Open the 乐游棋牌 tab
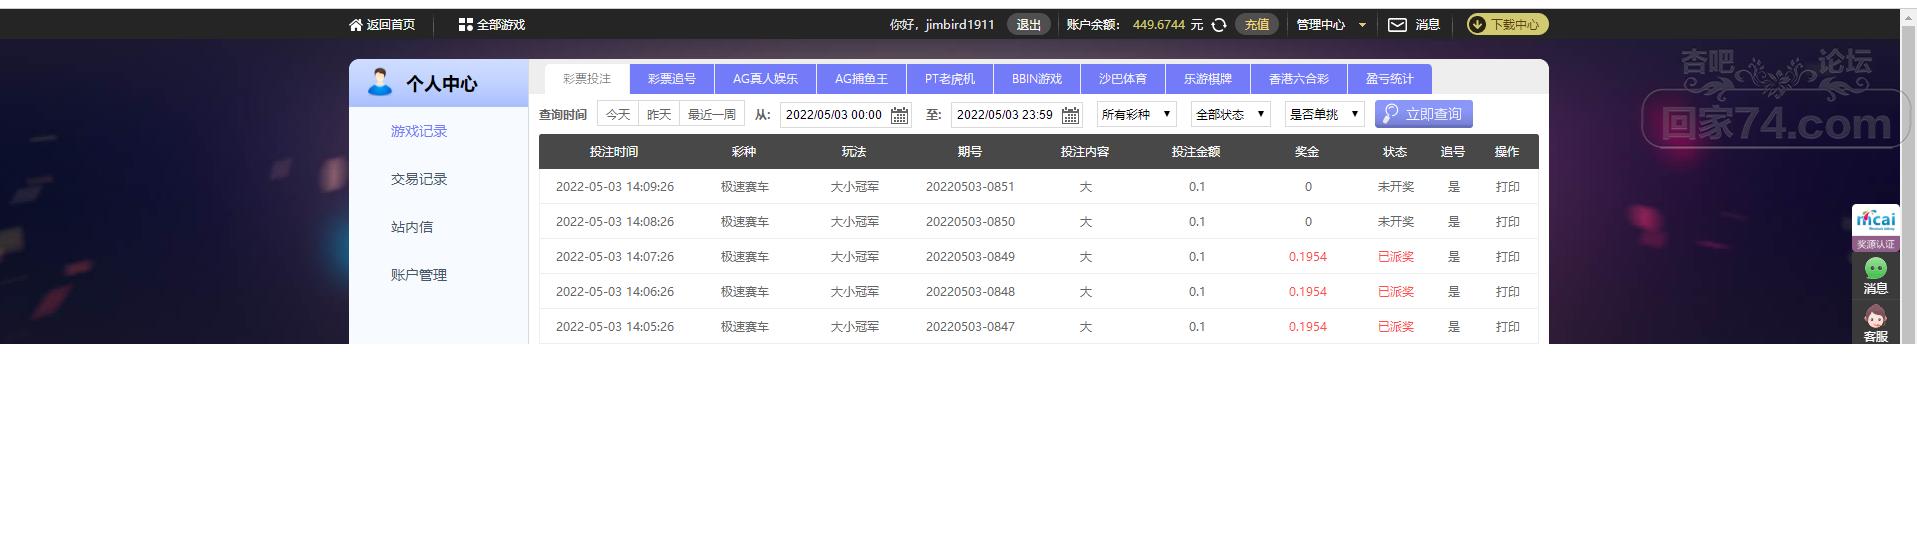 click(x=1208, y=79)
